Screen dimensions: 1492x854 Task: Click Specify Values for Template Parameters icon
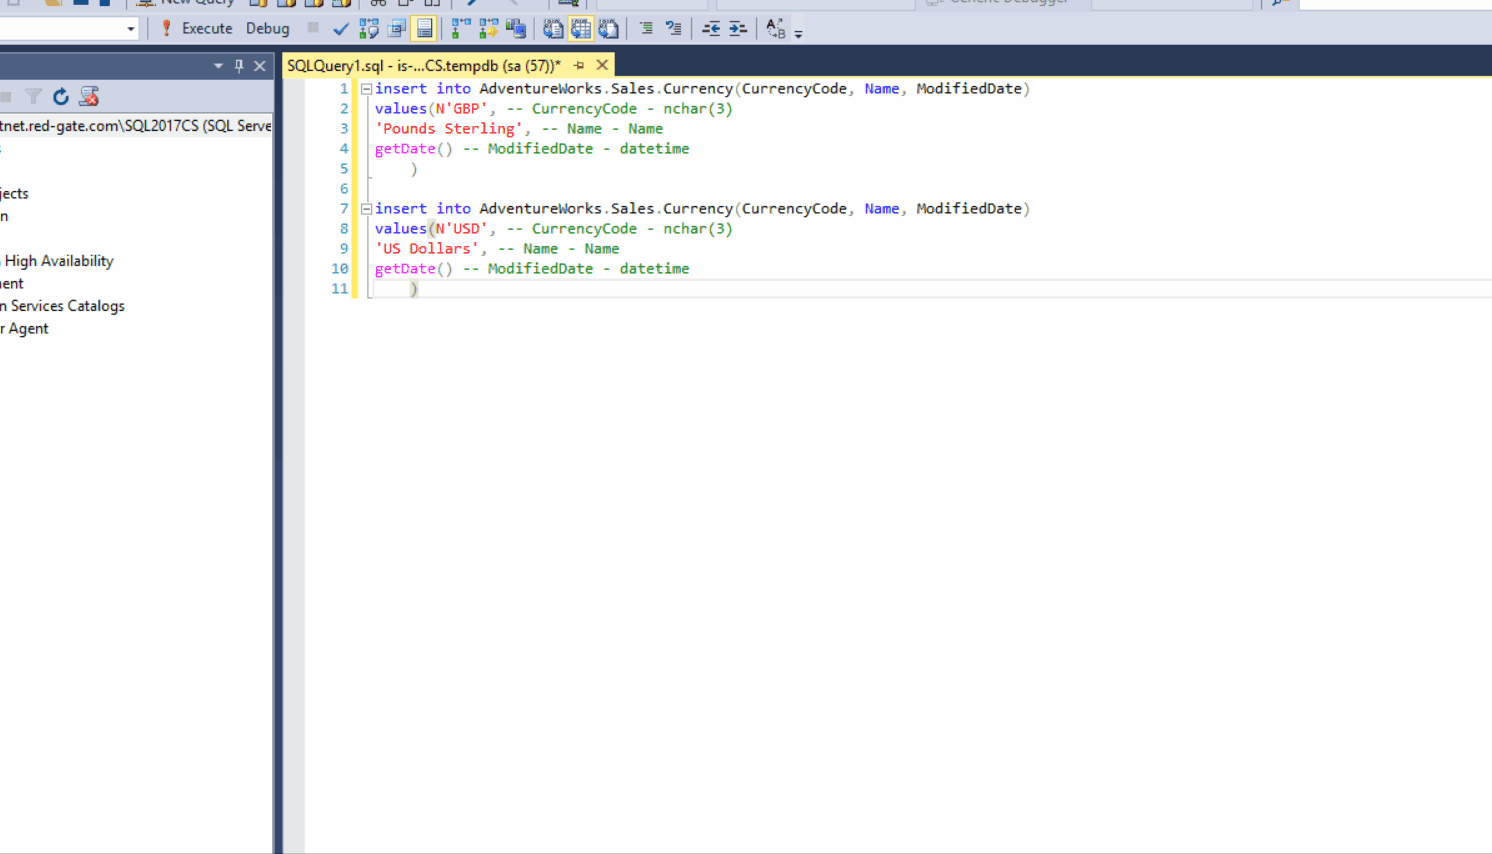point(776,29)
